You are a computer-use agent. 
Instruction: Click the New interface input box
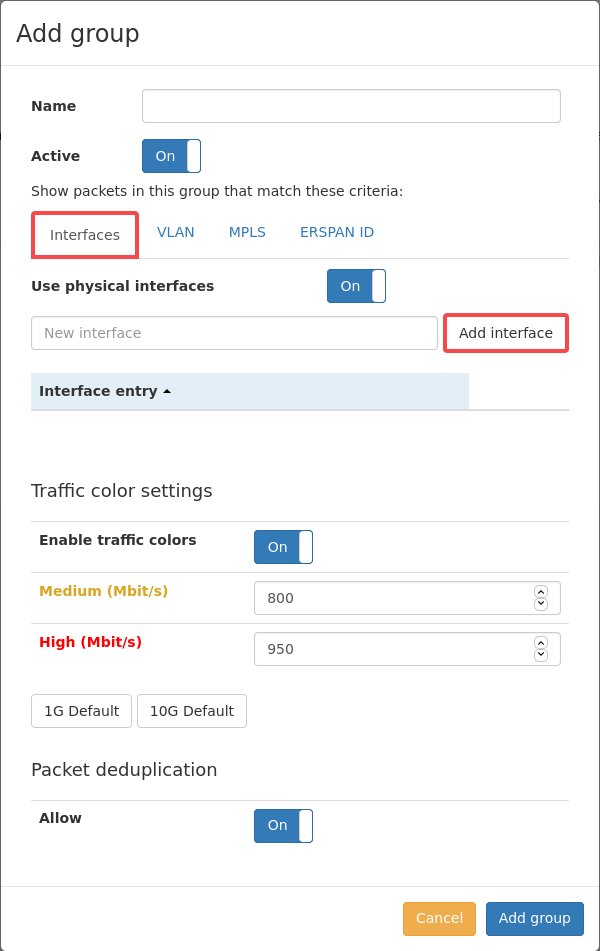coord(234,333)
